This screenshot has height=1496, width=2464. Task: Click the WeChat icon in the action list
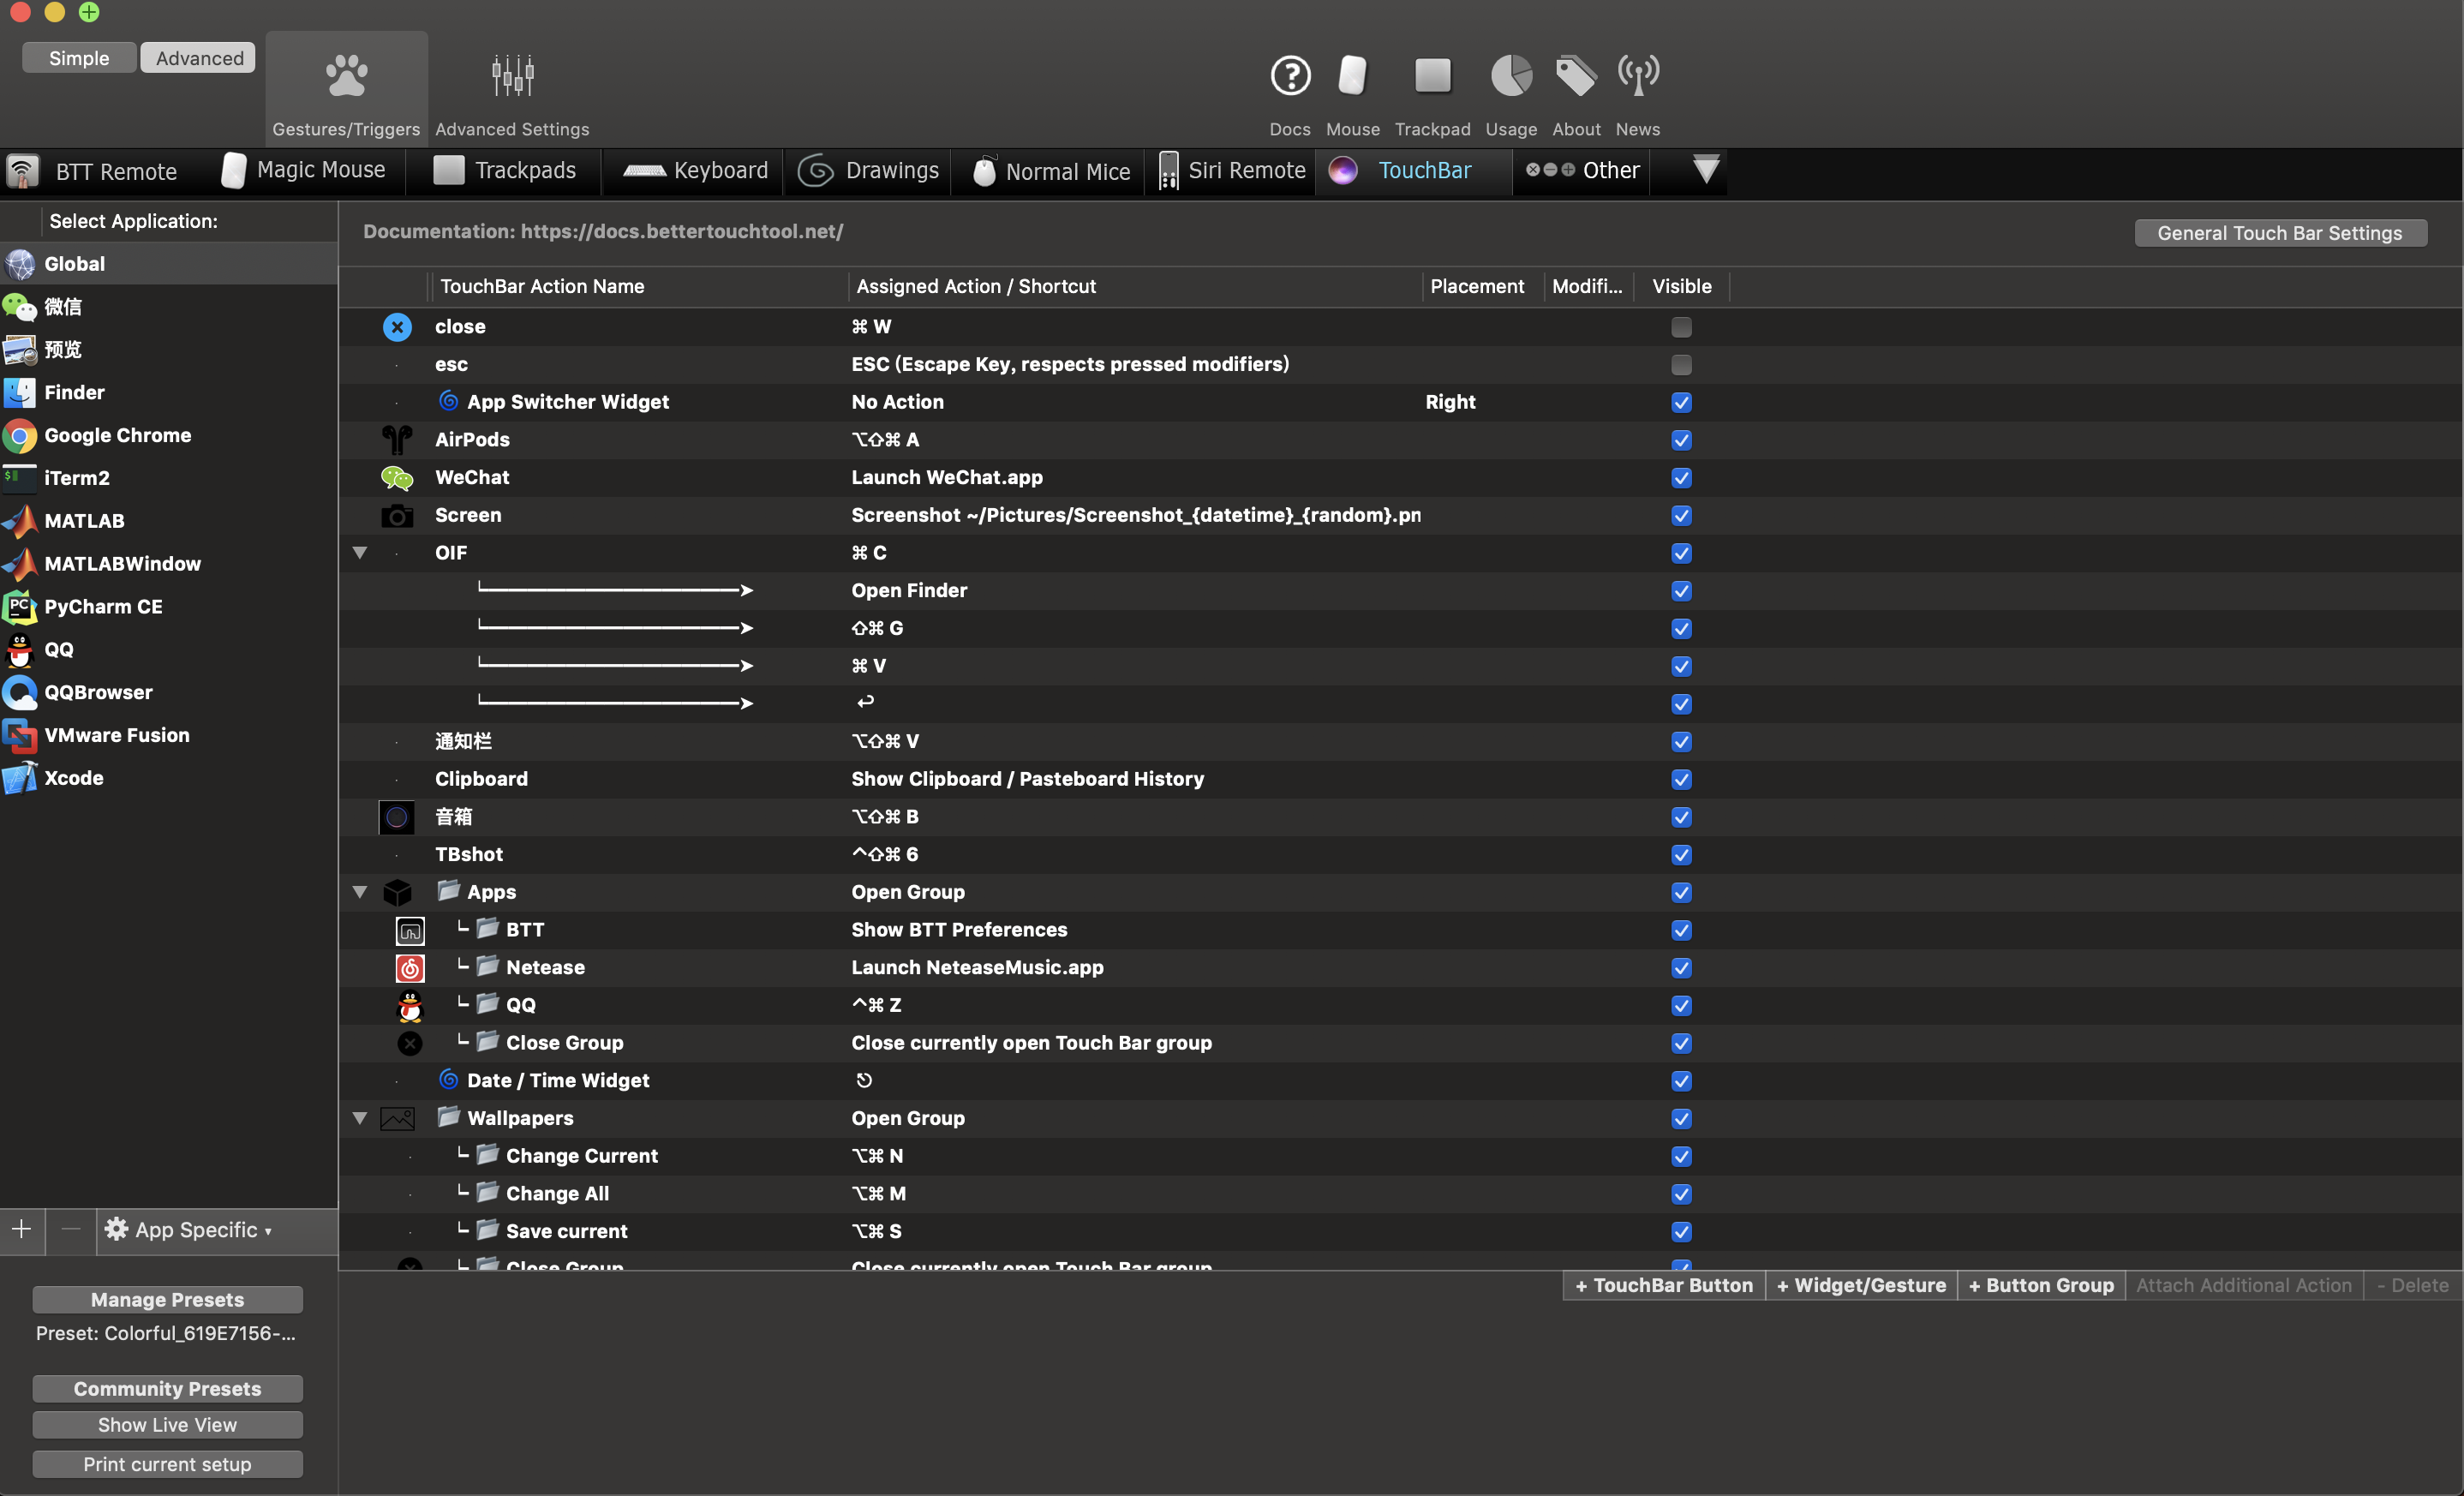click(x=397, y=478)
